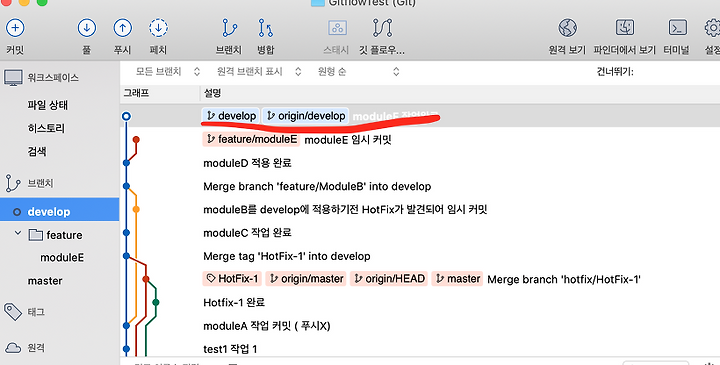Screen dimensions: 720x365
Task: Click the origin/master branch label
Action: point(306,279)
